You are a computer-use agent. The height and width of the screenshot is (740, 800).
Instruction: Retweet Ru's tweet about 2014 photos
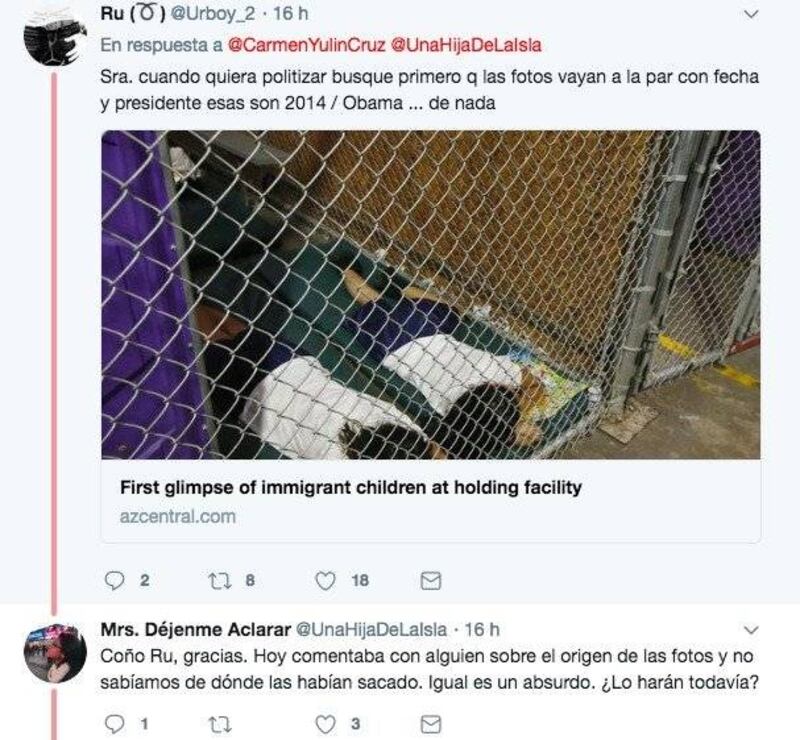(x=220, y=581)
